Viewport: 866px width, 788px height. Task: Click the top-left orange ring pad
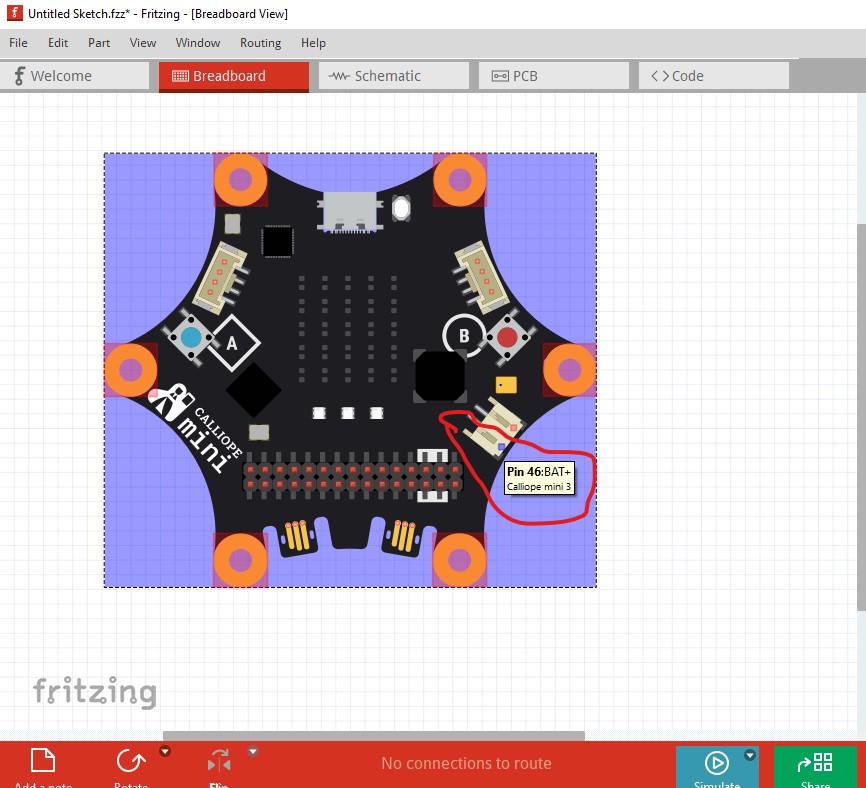(x=240, y=179)
